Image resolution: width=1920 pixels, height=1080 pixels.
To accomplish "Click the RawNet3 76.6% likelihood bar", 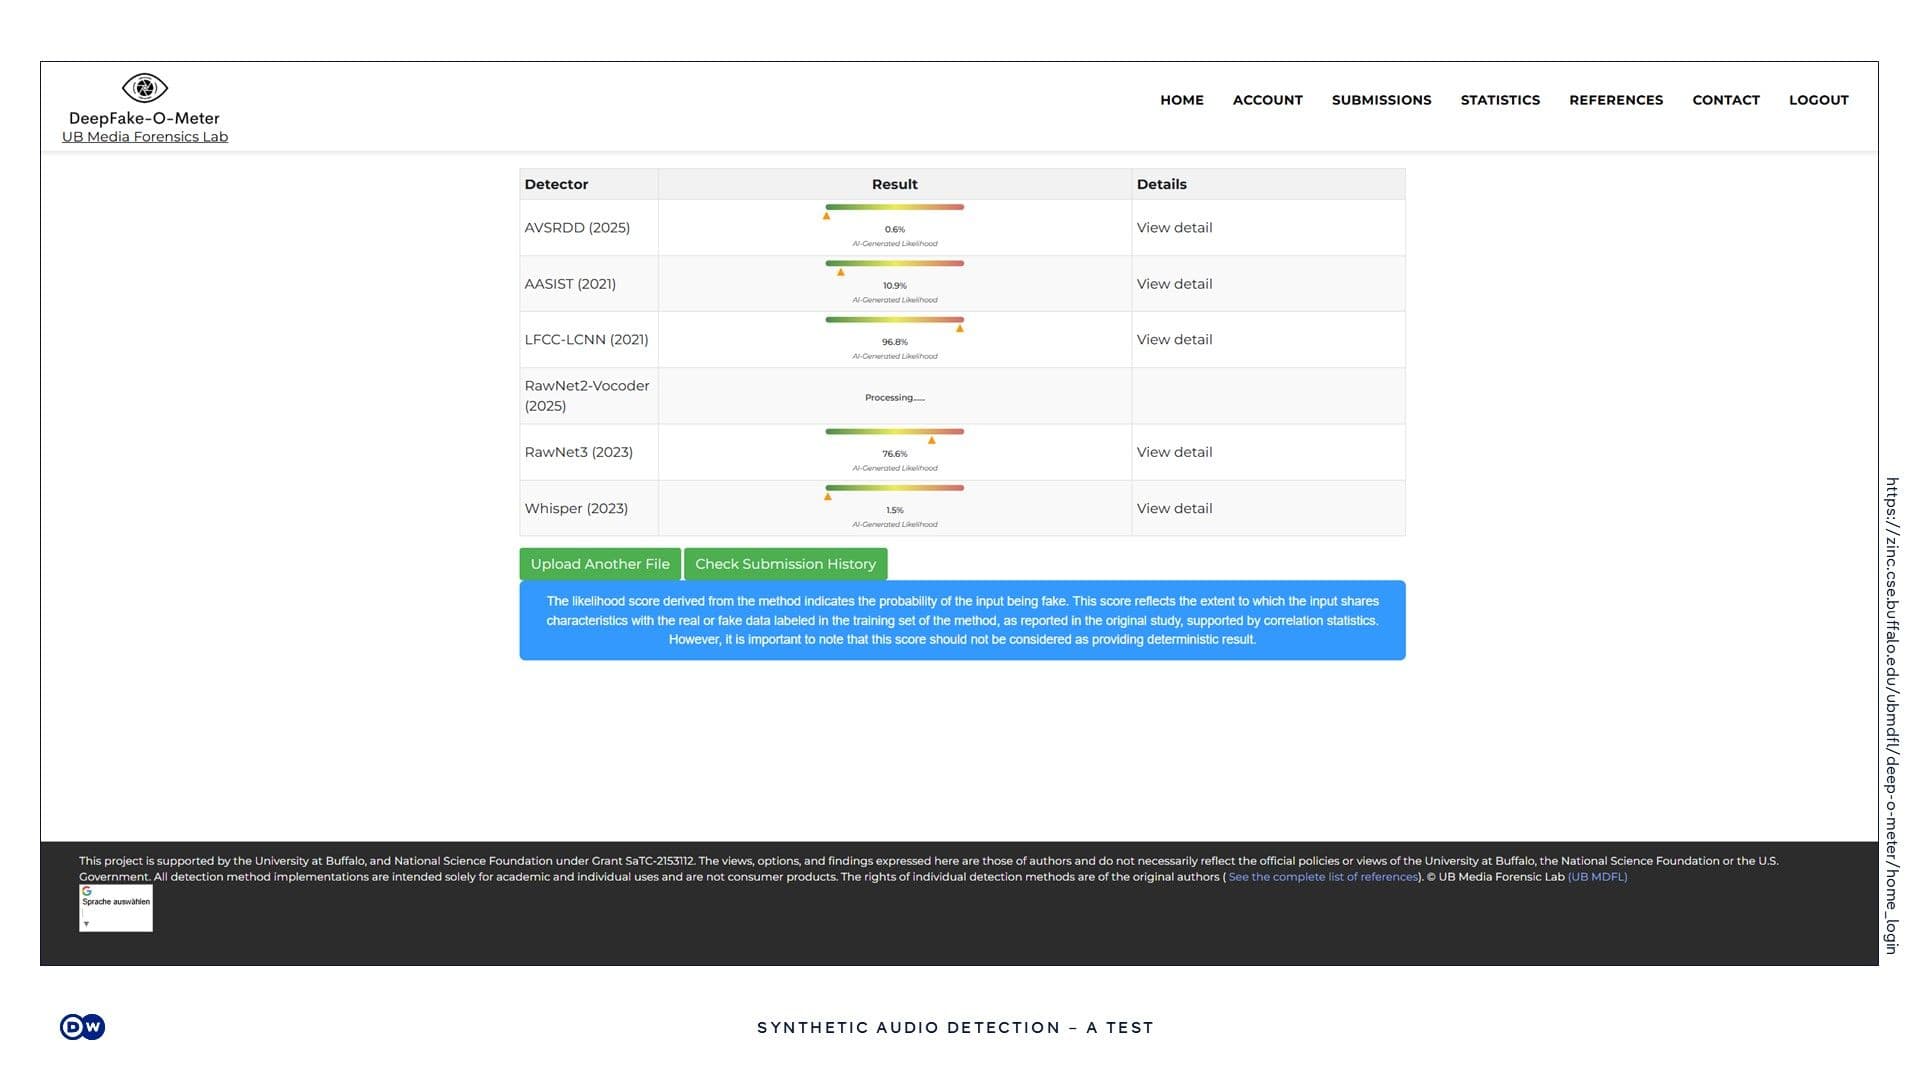I will click(x=894, y=432).
